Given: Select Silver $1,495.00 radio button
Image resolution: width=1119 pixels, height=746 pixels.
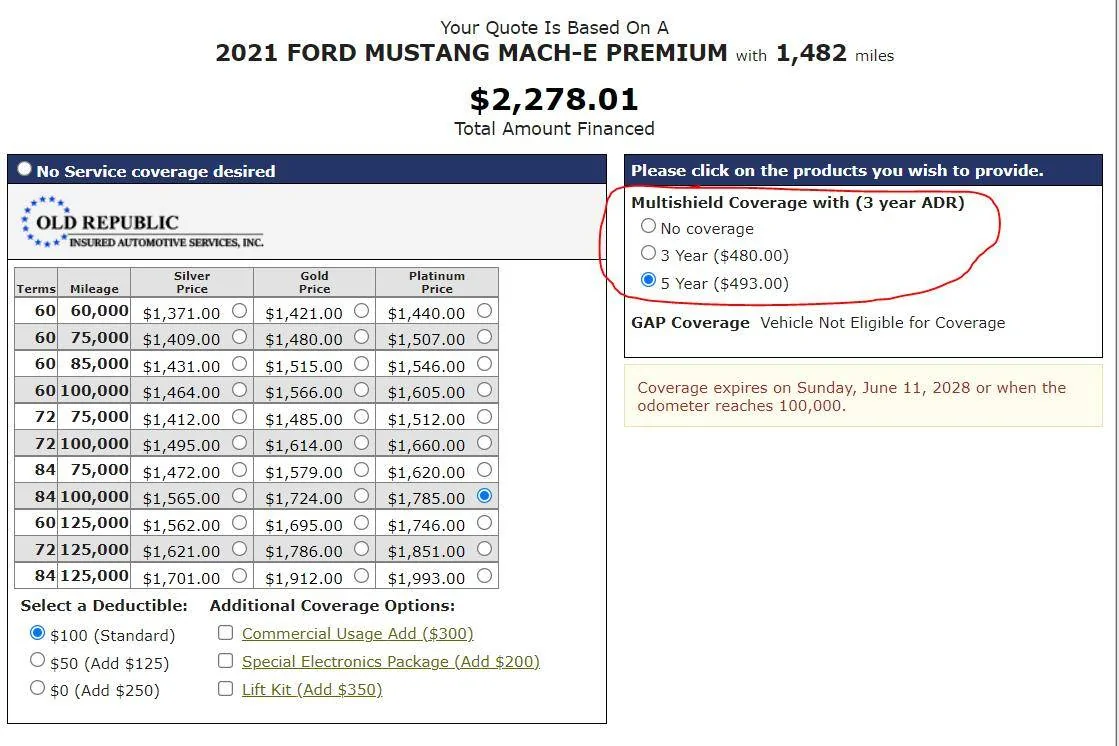Looking at the screenshot, I should (x=240, y=443).
